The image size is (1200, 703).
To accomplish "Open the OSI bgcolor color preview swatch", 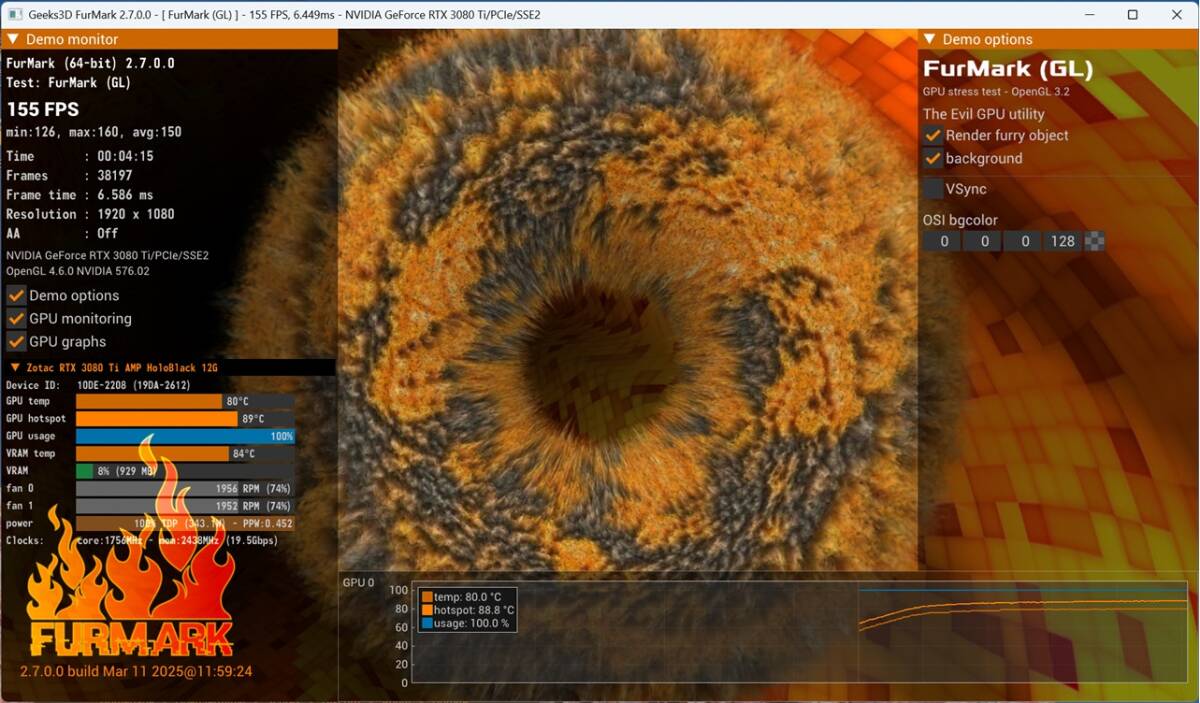I will tap(1095, 241).
